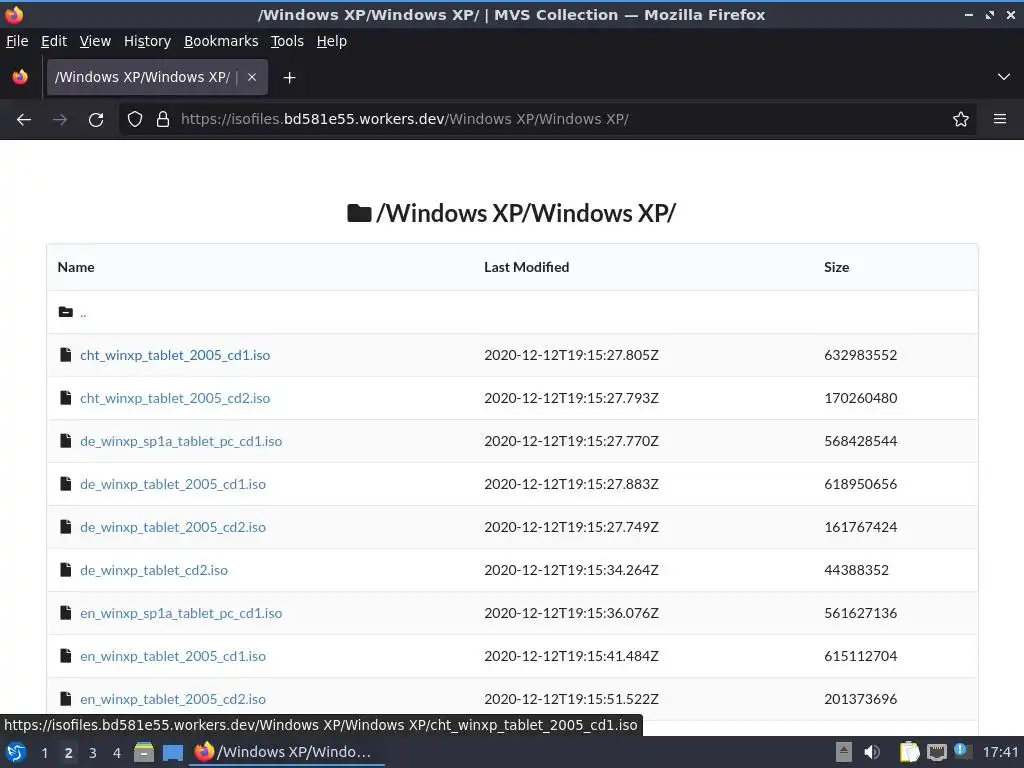
Task: Click file icon beside de_winxp_tablet_cd2.iso
Action: pyautogui.click(x=65, y=570)
